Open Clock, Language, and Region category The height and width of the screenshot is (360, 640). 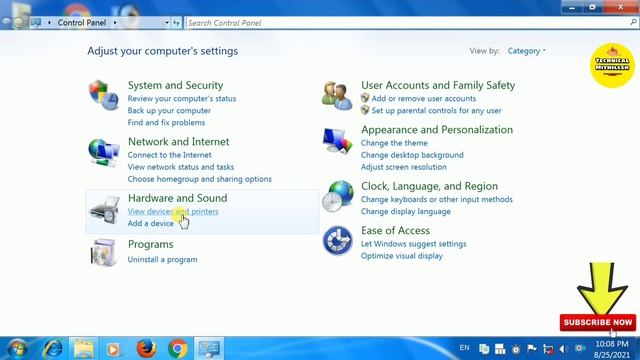(429, 186)
